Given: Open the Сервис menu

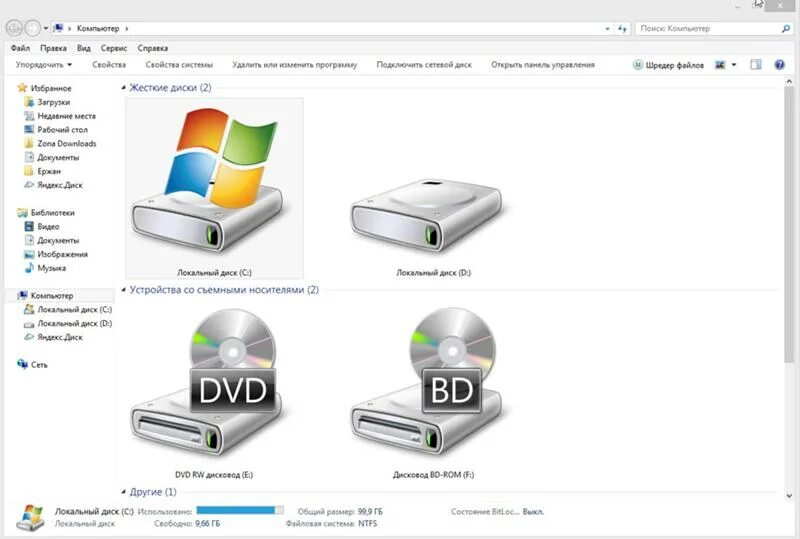Looking at the screenshot, I should pyautogui.click(x=114, y=48).
